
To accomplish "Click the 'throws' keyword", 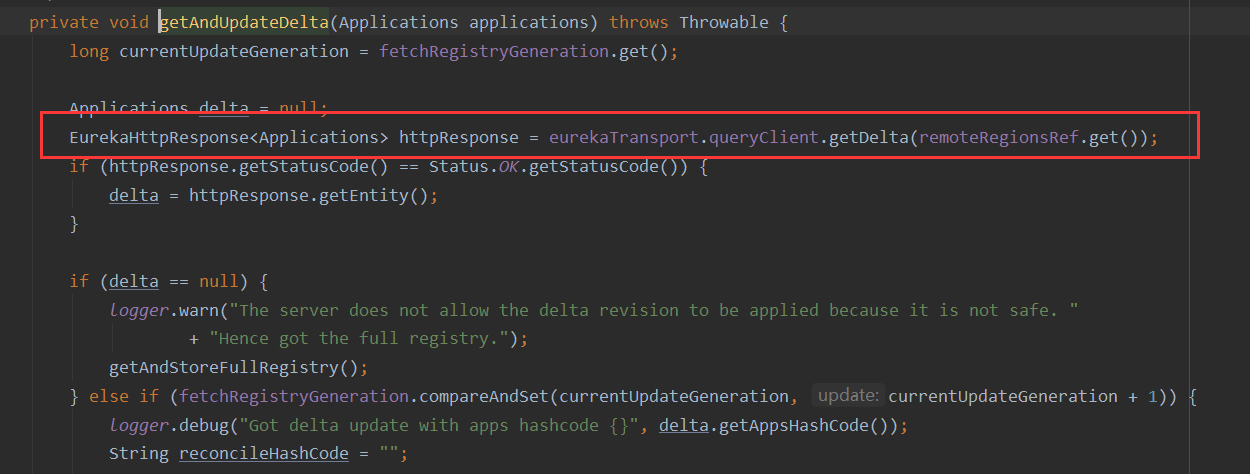I will 638,22.
